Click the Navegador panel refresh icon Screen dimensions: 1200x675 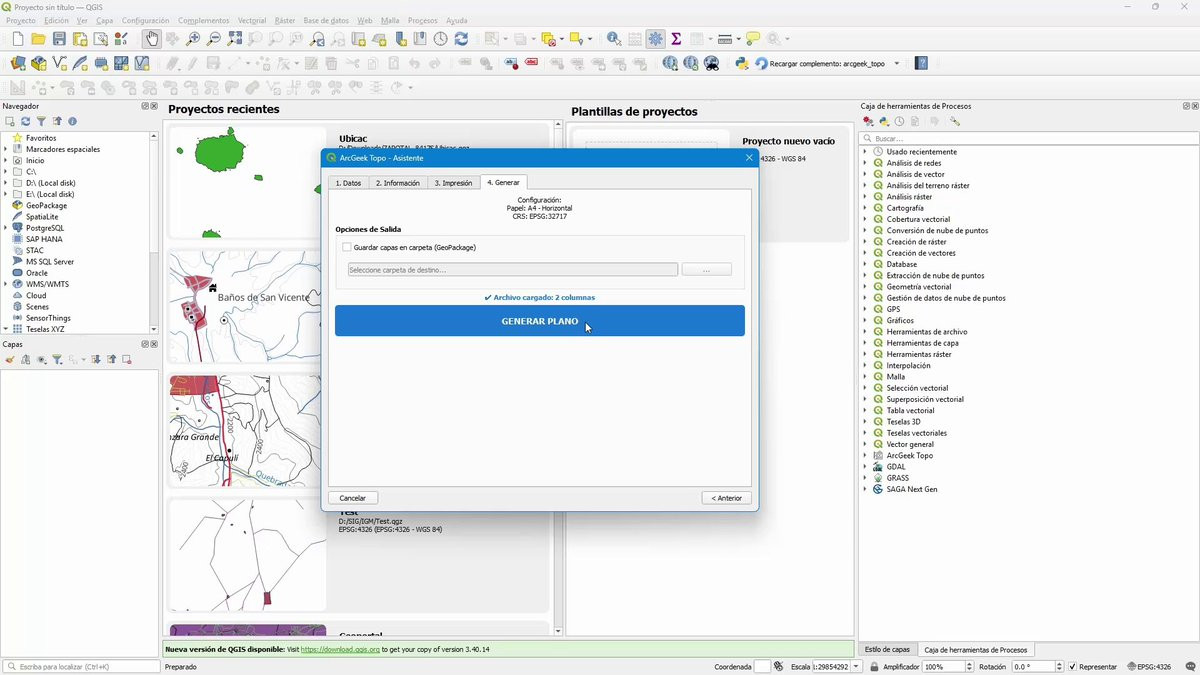(25, 121)
